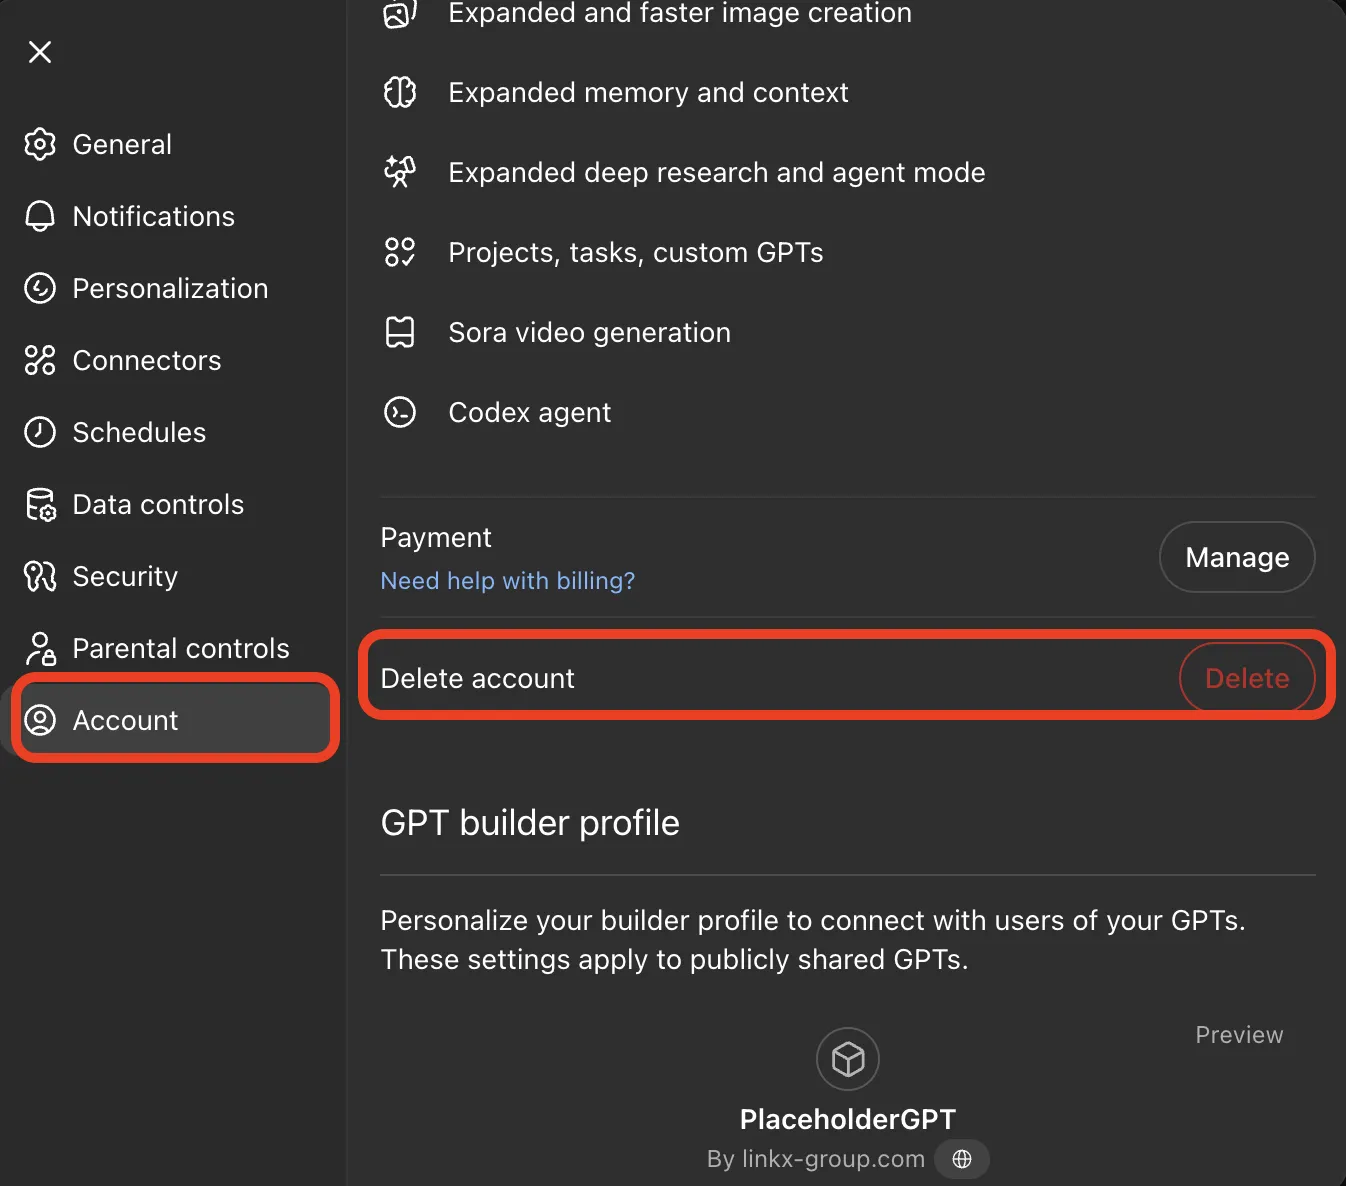Screen dimensions: 1346x1186
Task: Click the PlaceholderGPT cube avatar
Action: pos(848,1058)
